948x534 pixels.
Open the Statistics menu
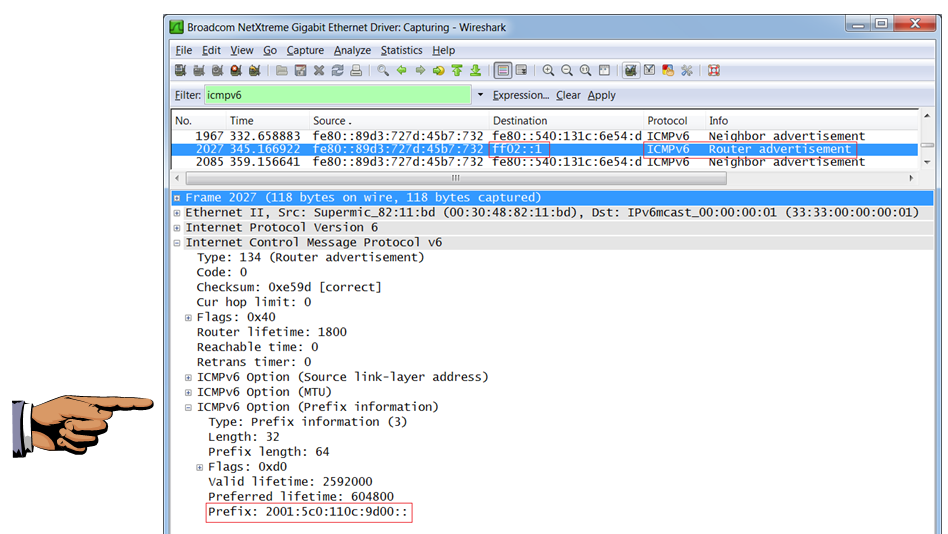pos(401,50)
